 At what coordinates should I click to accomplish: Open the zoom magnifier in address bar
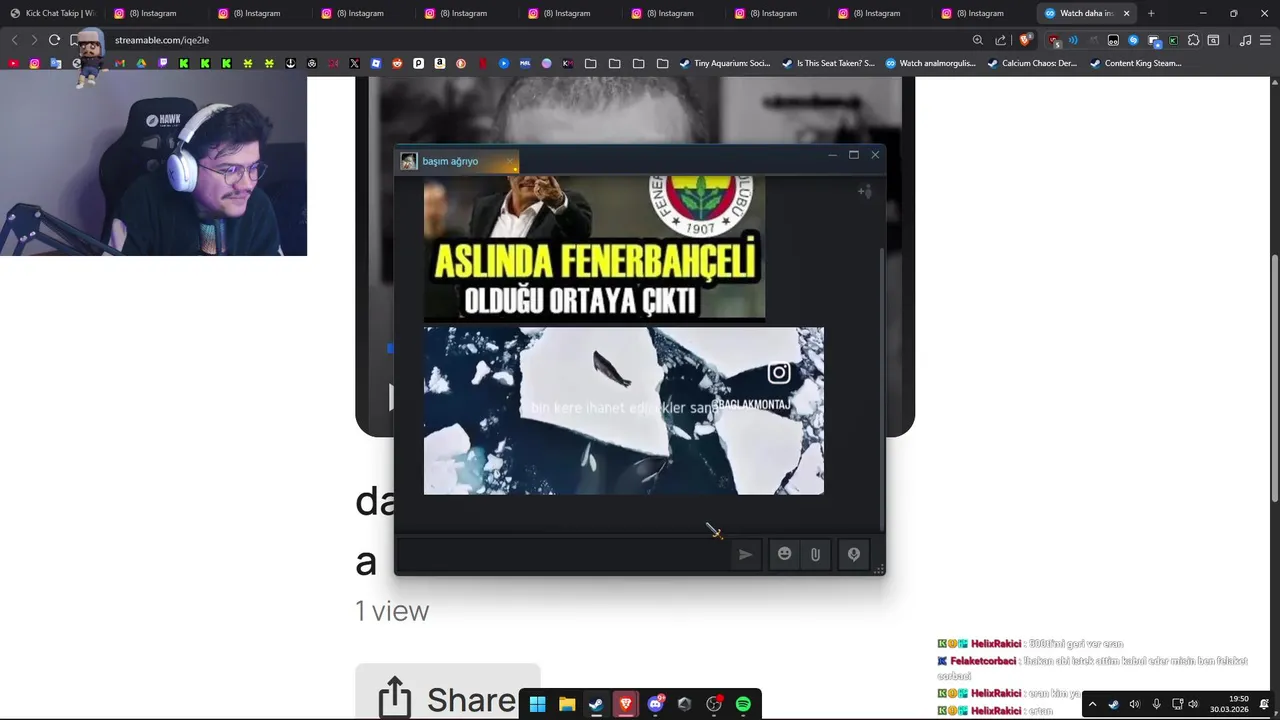[977, 40]
